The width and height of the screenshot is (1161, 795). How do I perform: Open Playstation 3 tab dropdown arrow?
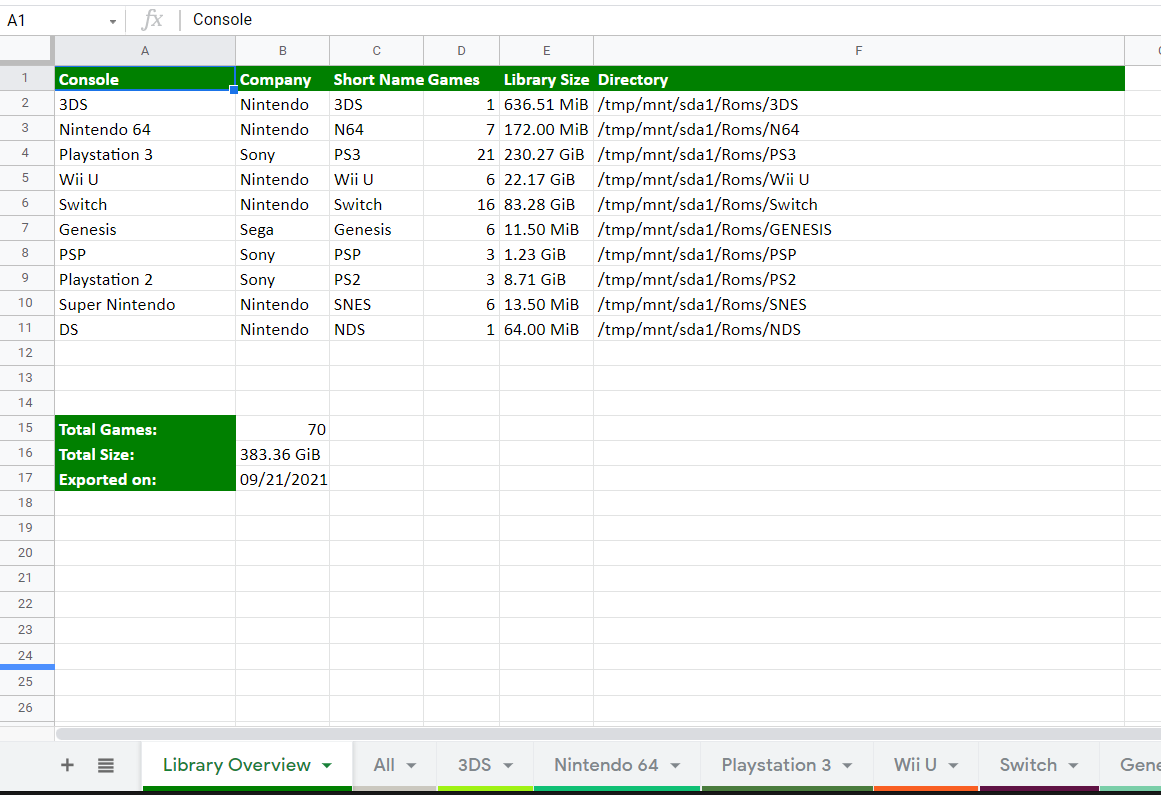coord(847,765)
